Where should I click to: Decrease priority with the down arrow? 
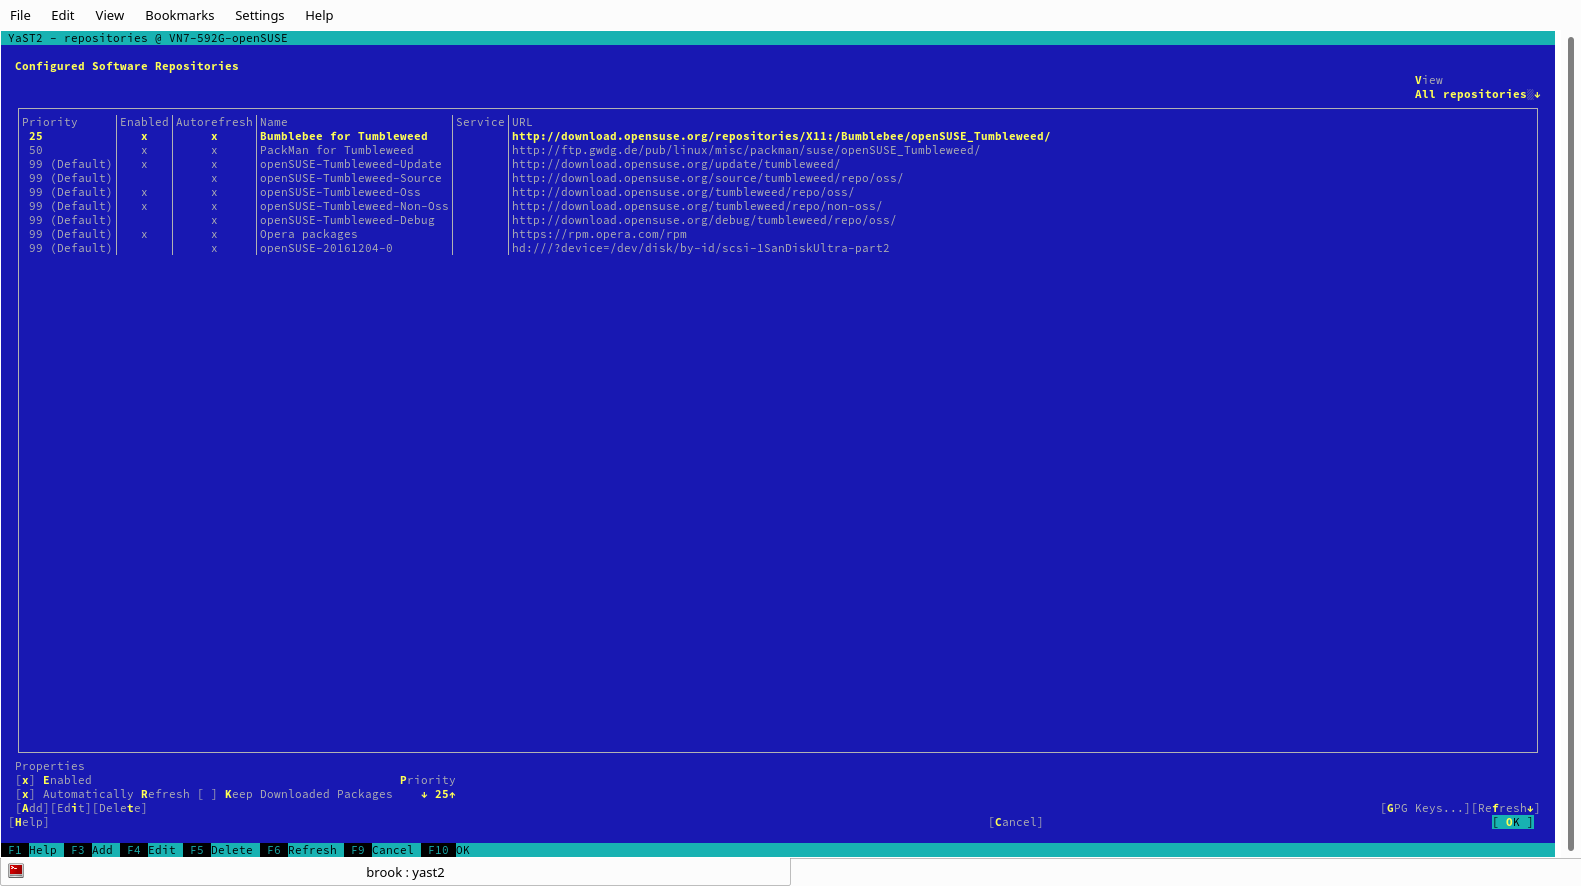click(x=424, y=794)
